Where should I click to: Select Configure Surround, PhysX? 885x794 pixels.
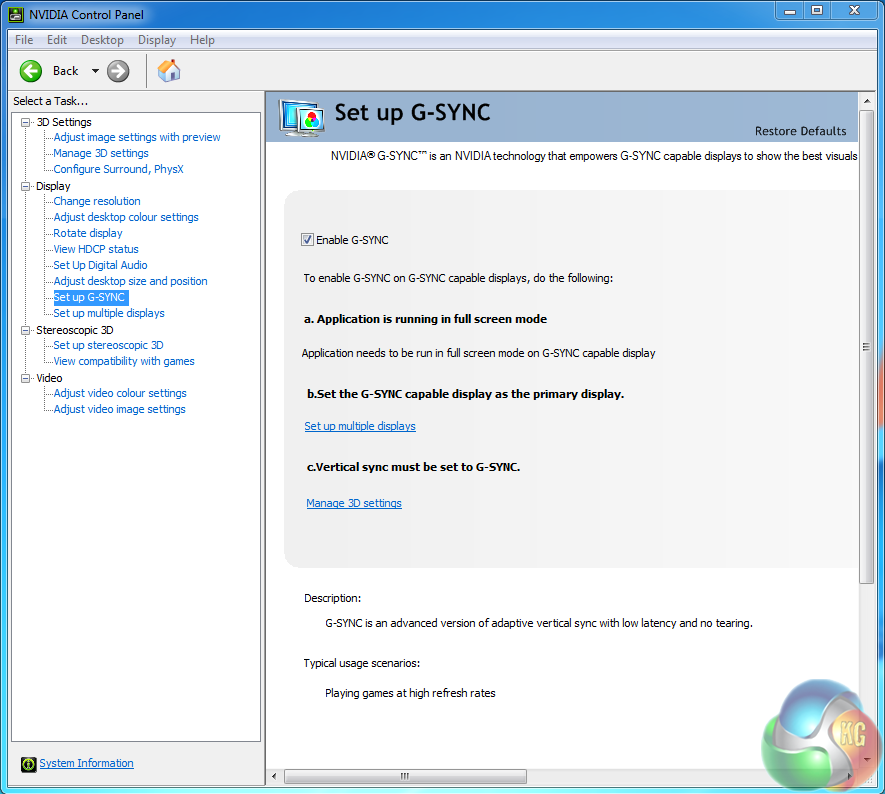pos(118,169)
